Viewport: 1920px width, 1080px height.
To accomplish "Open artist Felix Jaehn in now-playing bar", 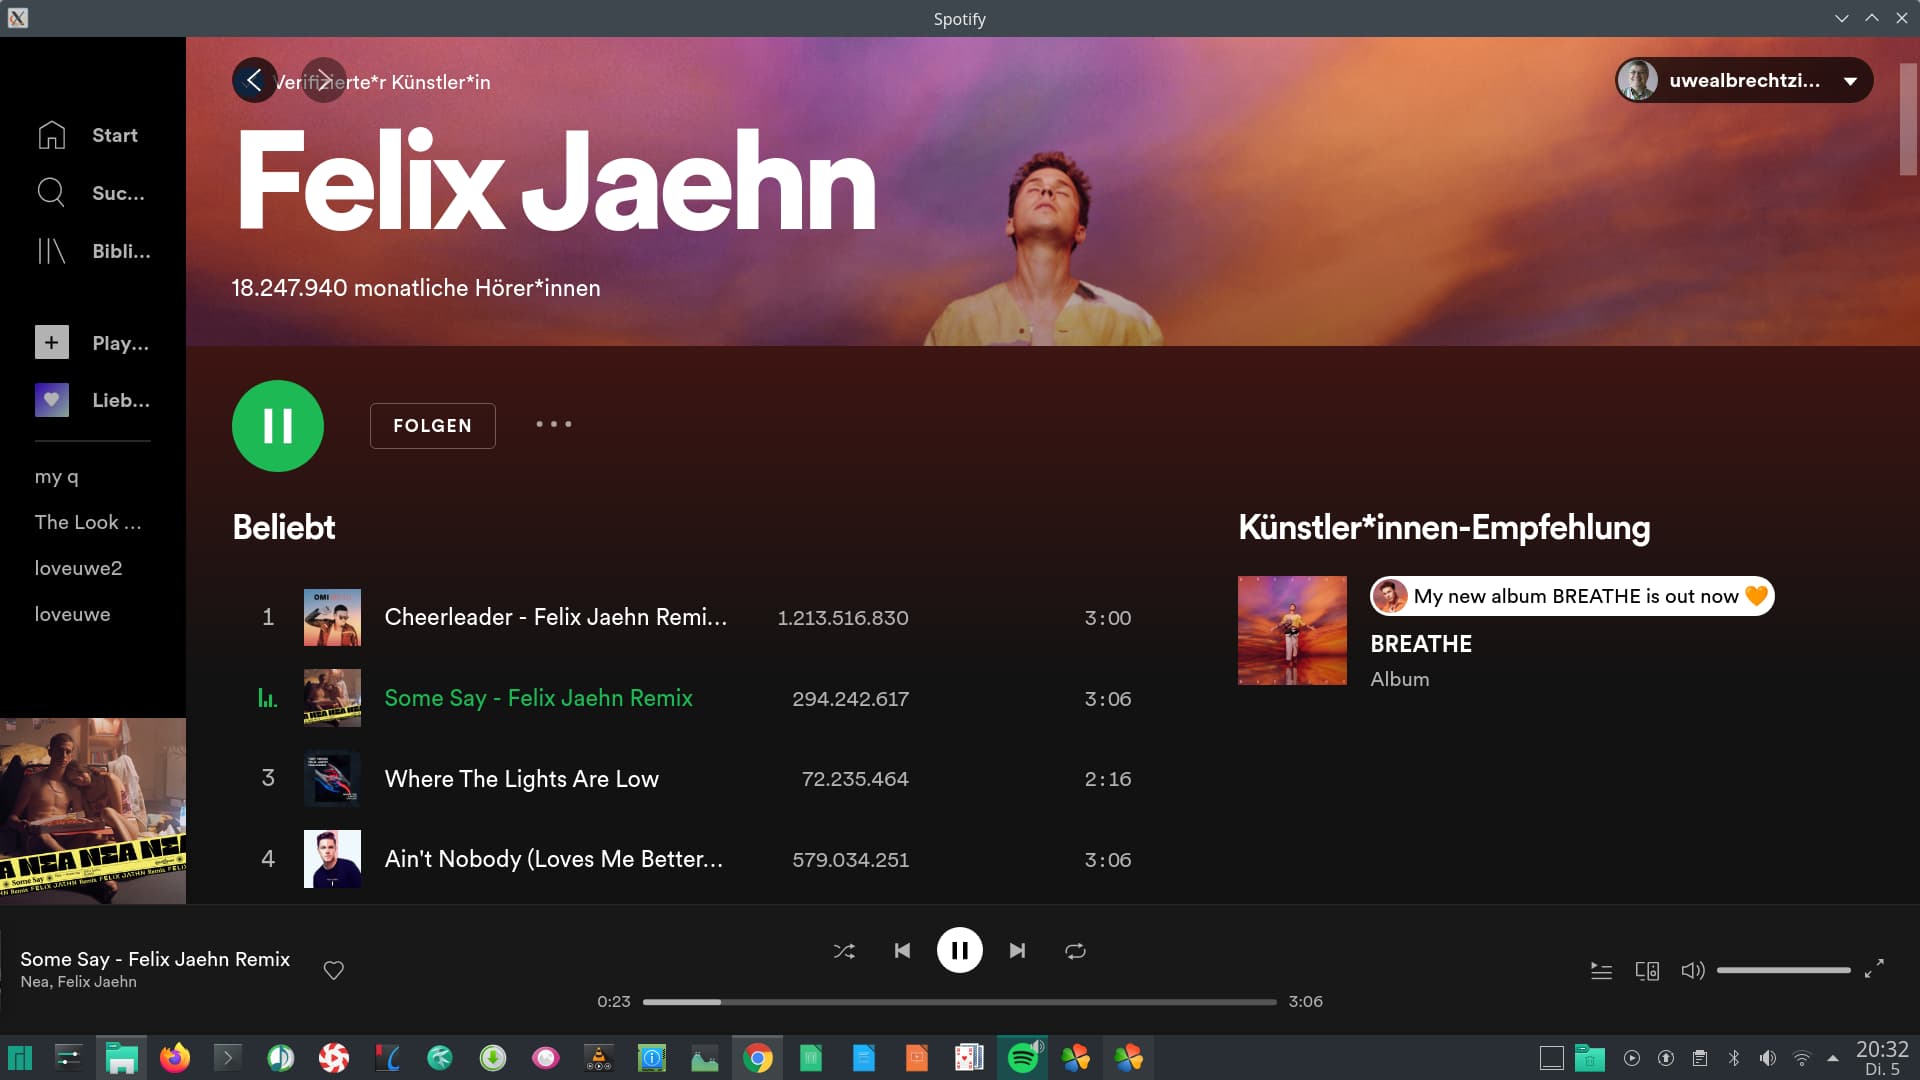I will 97,982.
